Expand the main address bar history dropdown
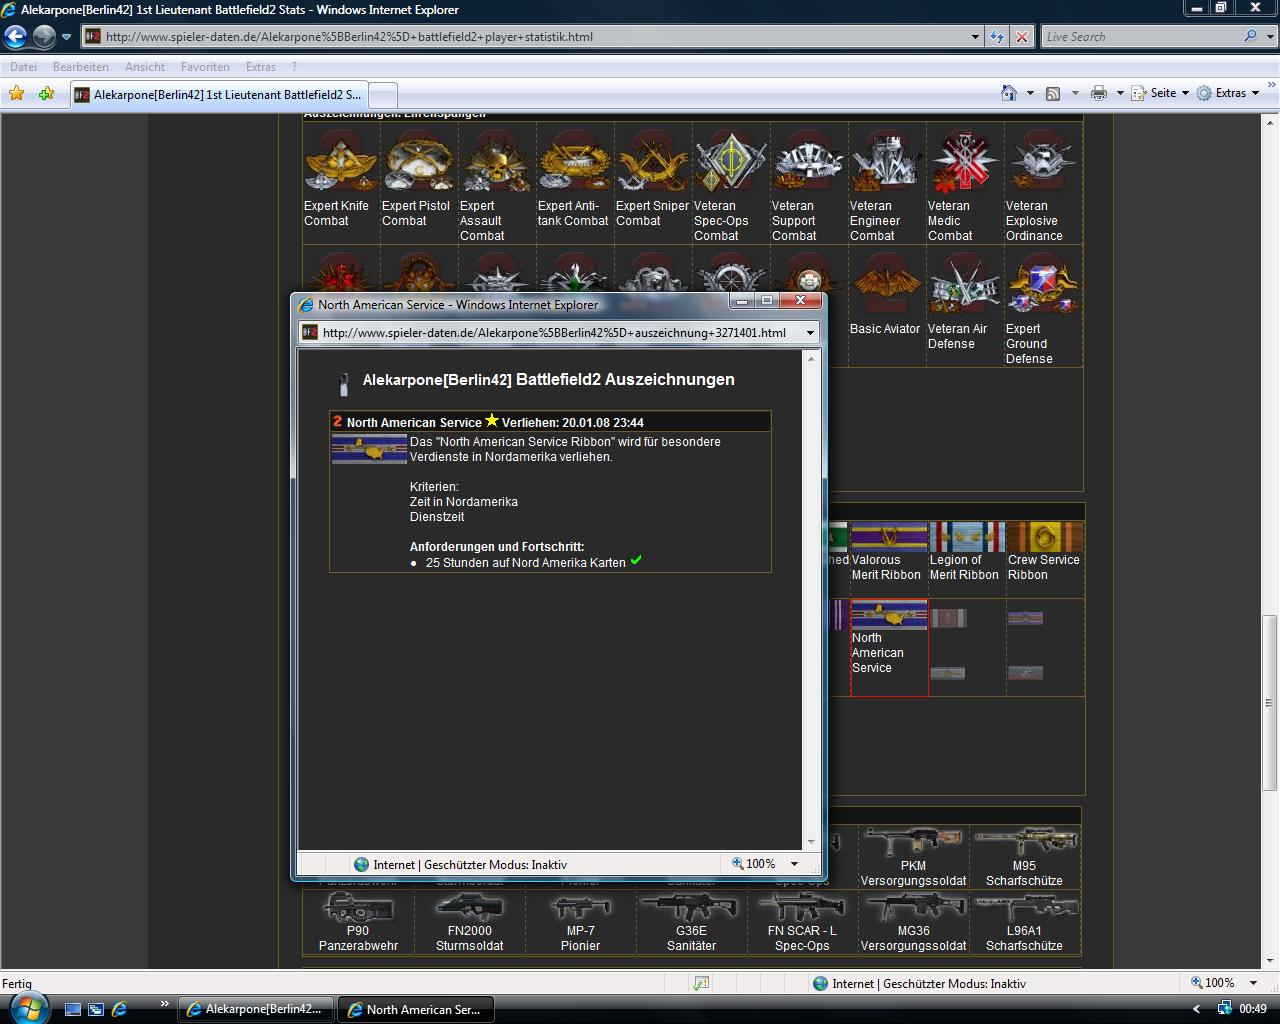Screen dimensions: 1280x1024 point(975,37)
